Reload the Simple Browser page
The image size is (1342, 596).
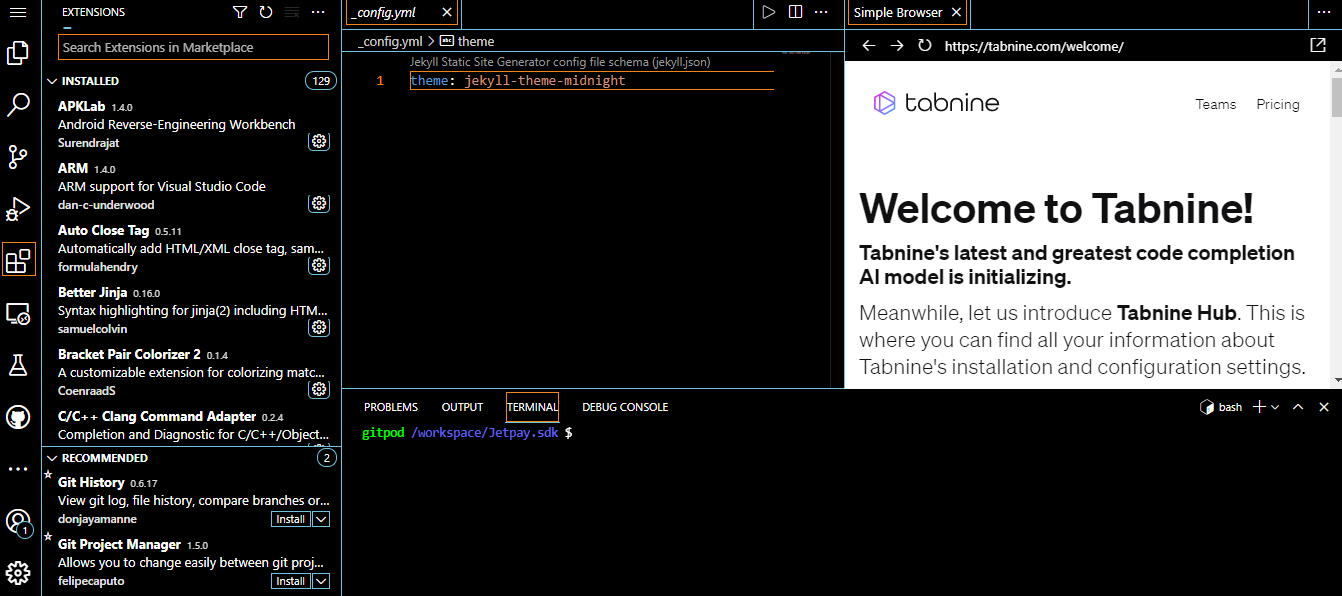pos(925,46)
